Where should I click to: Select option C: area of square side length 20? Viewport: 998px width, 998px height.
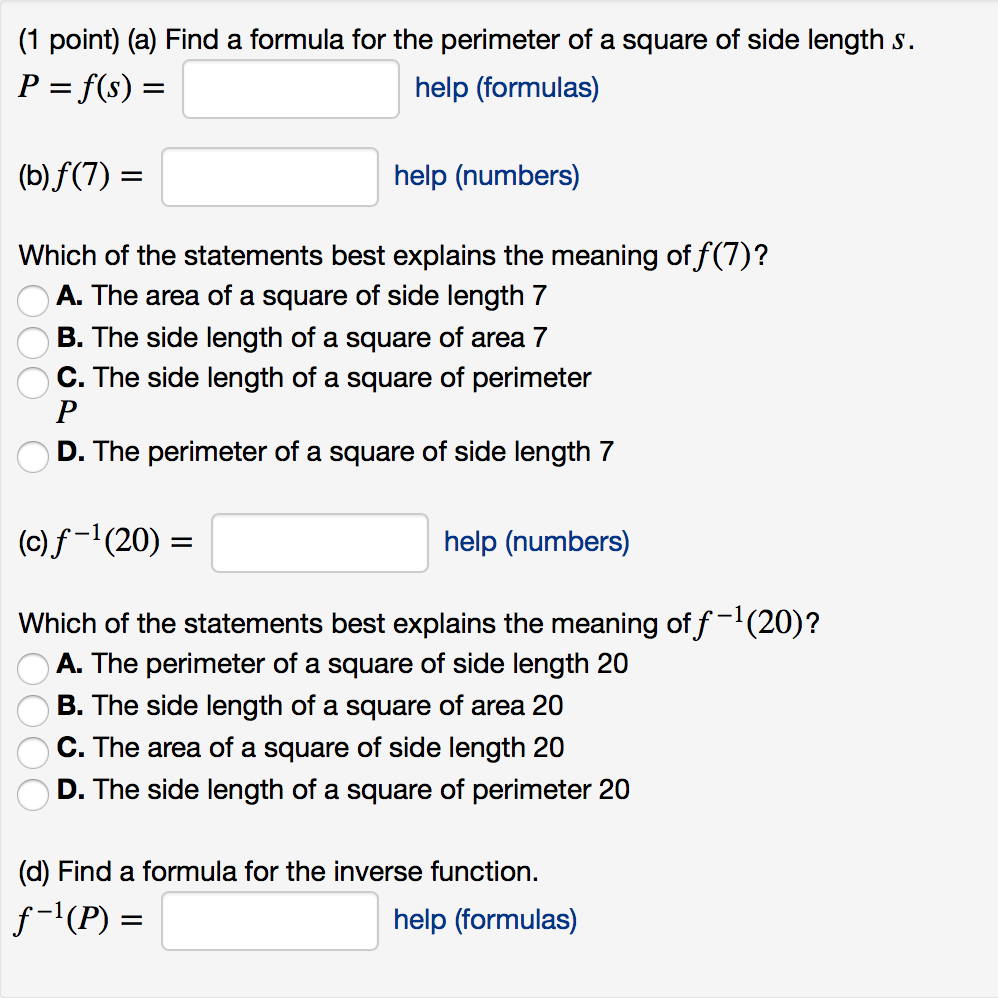coord(32,753)
